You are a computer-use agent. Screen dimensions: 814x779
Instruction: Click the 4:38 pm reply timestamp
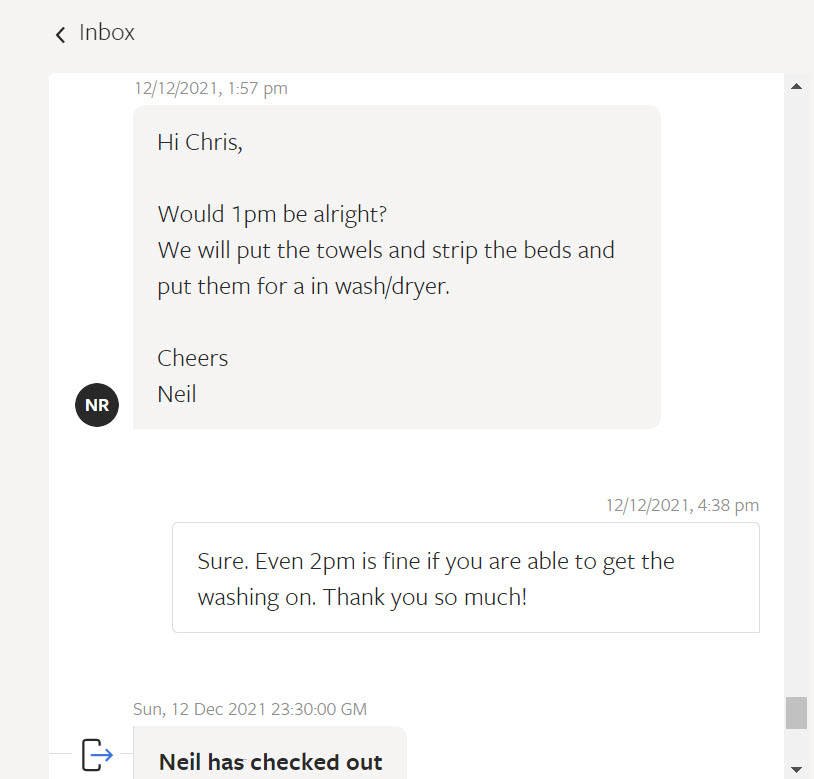[682, 505]
